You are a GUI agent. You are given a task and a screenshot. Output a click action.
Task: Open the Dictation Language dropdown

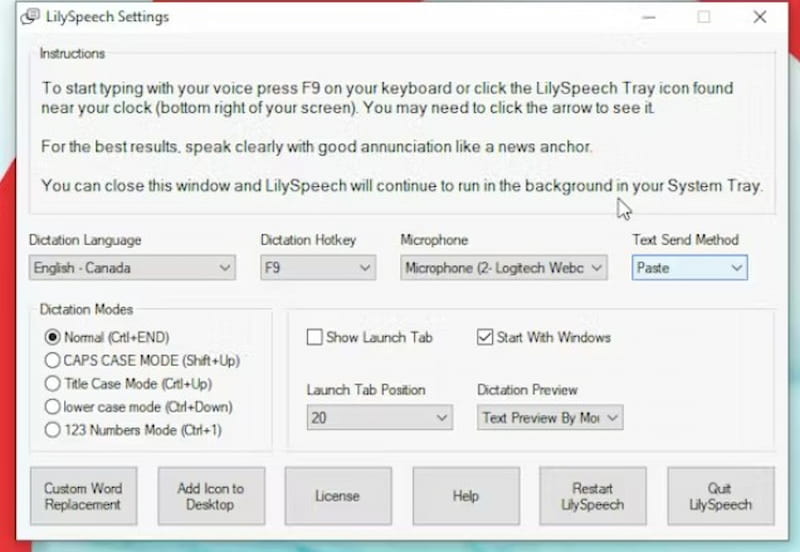[132, 268]
